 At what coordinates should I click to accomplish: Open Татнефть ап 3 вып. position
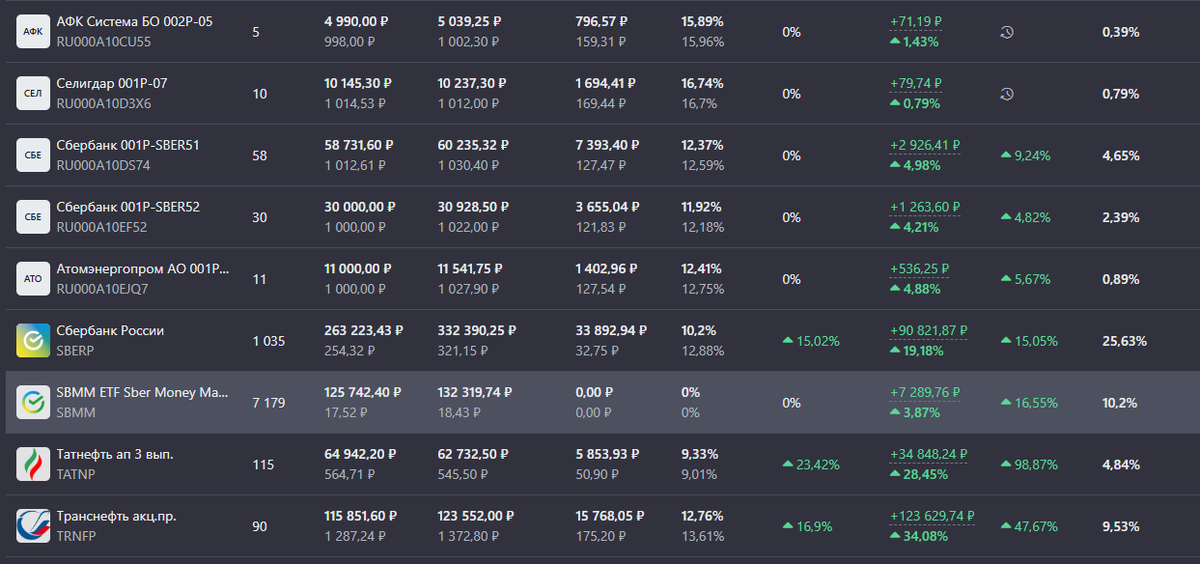pyautogui.click(x=115, y=455)
